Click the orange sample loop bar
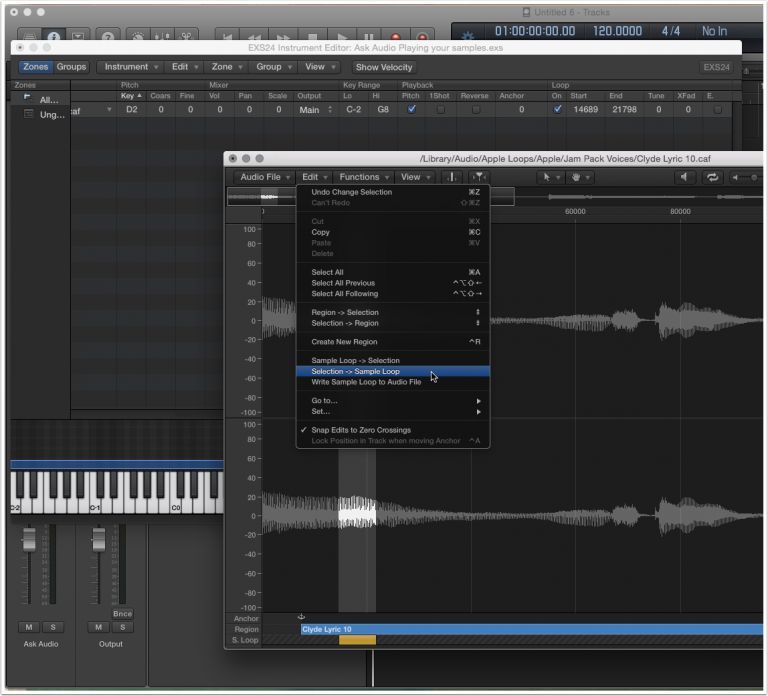This screenshot has height=696, width=768. [x=358, y=640]
